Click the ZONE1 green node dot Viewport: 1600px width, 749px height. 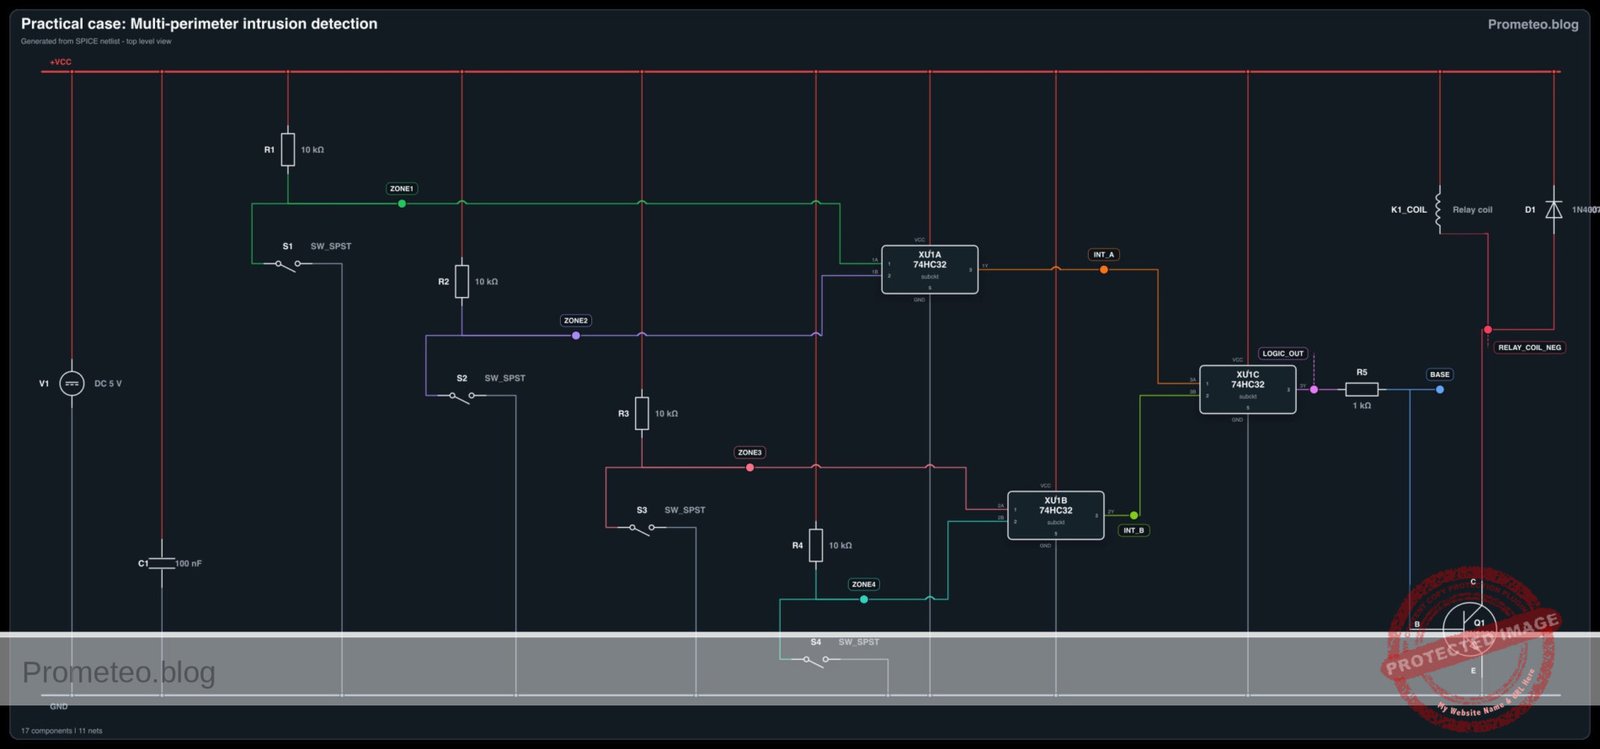tap(402, 204)
